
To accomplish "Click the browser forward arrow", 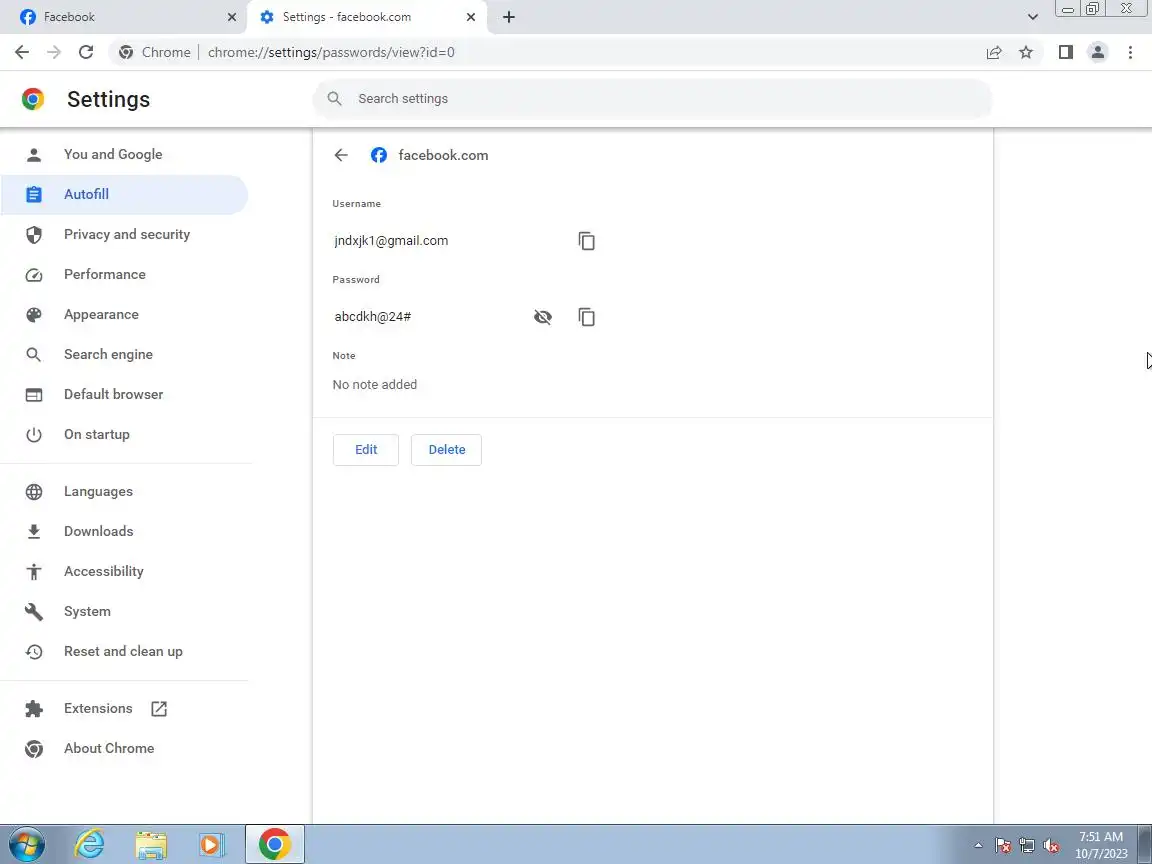I will [54, 52].
